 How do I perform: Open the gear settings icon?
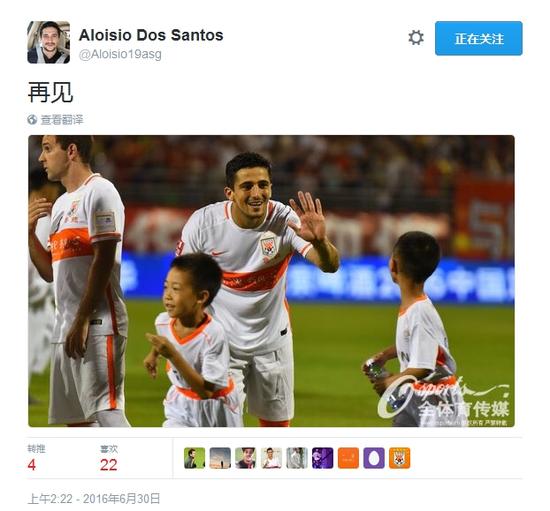[416, 38]
